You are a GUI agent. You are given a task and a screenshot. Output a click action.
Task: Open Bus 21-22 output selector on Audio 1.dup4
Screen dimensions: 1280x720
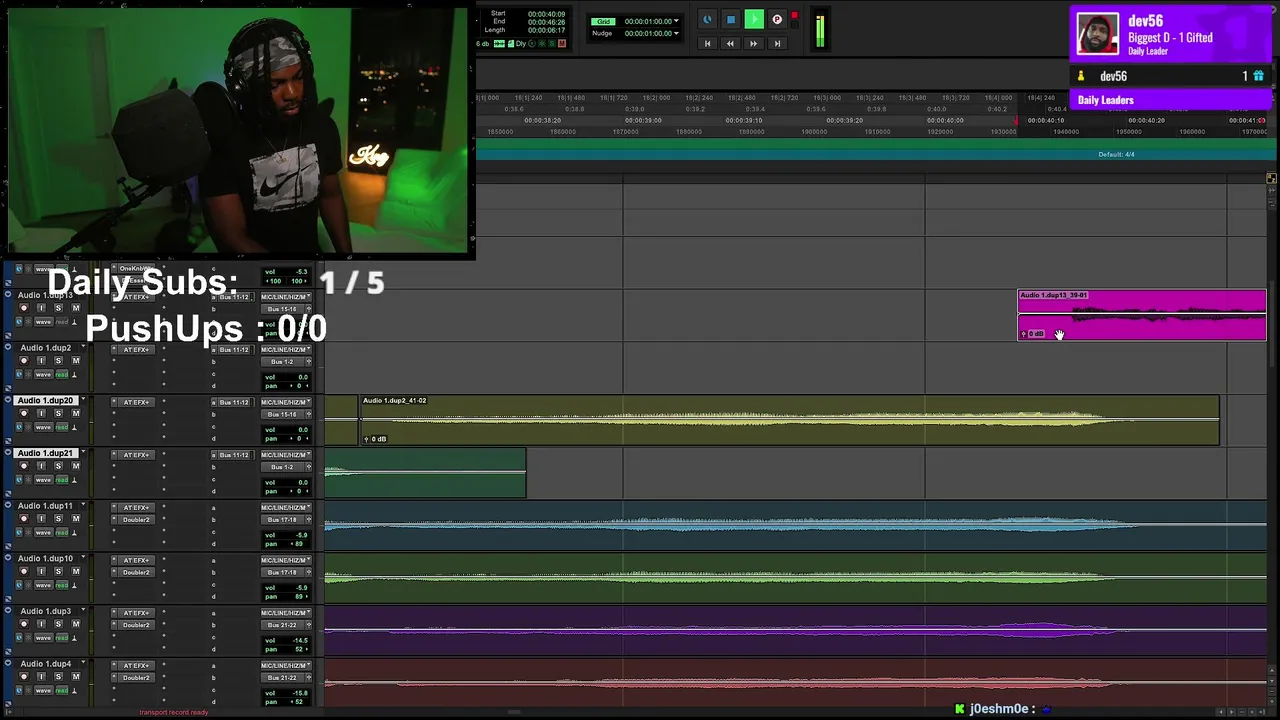click(x=282, y=678)
